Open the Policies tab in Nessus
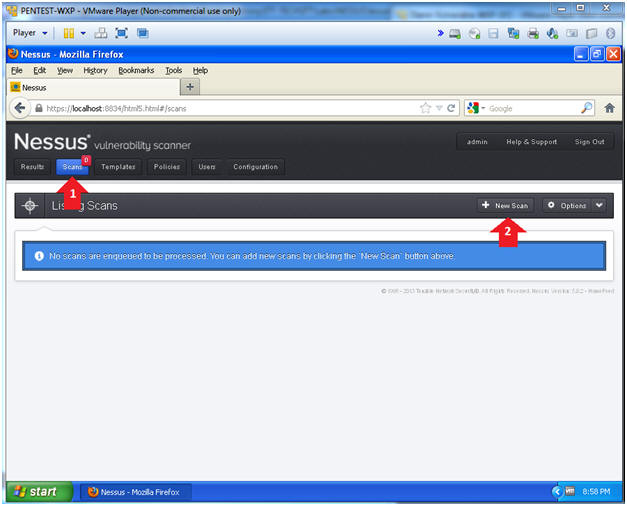This screenshot has width=627, height=506. point(167,167)
